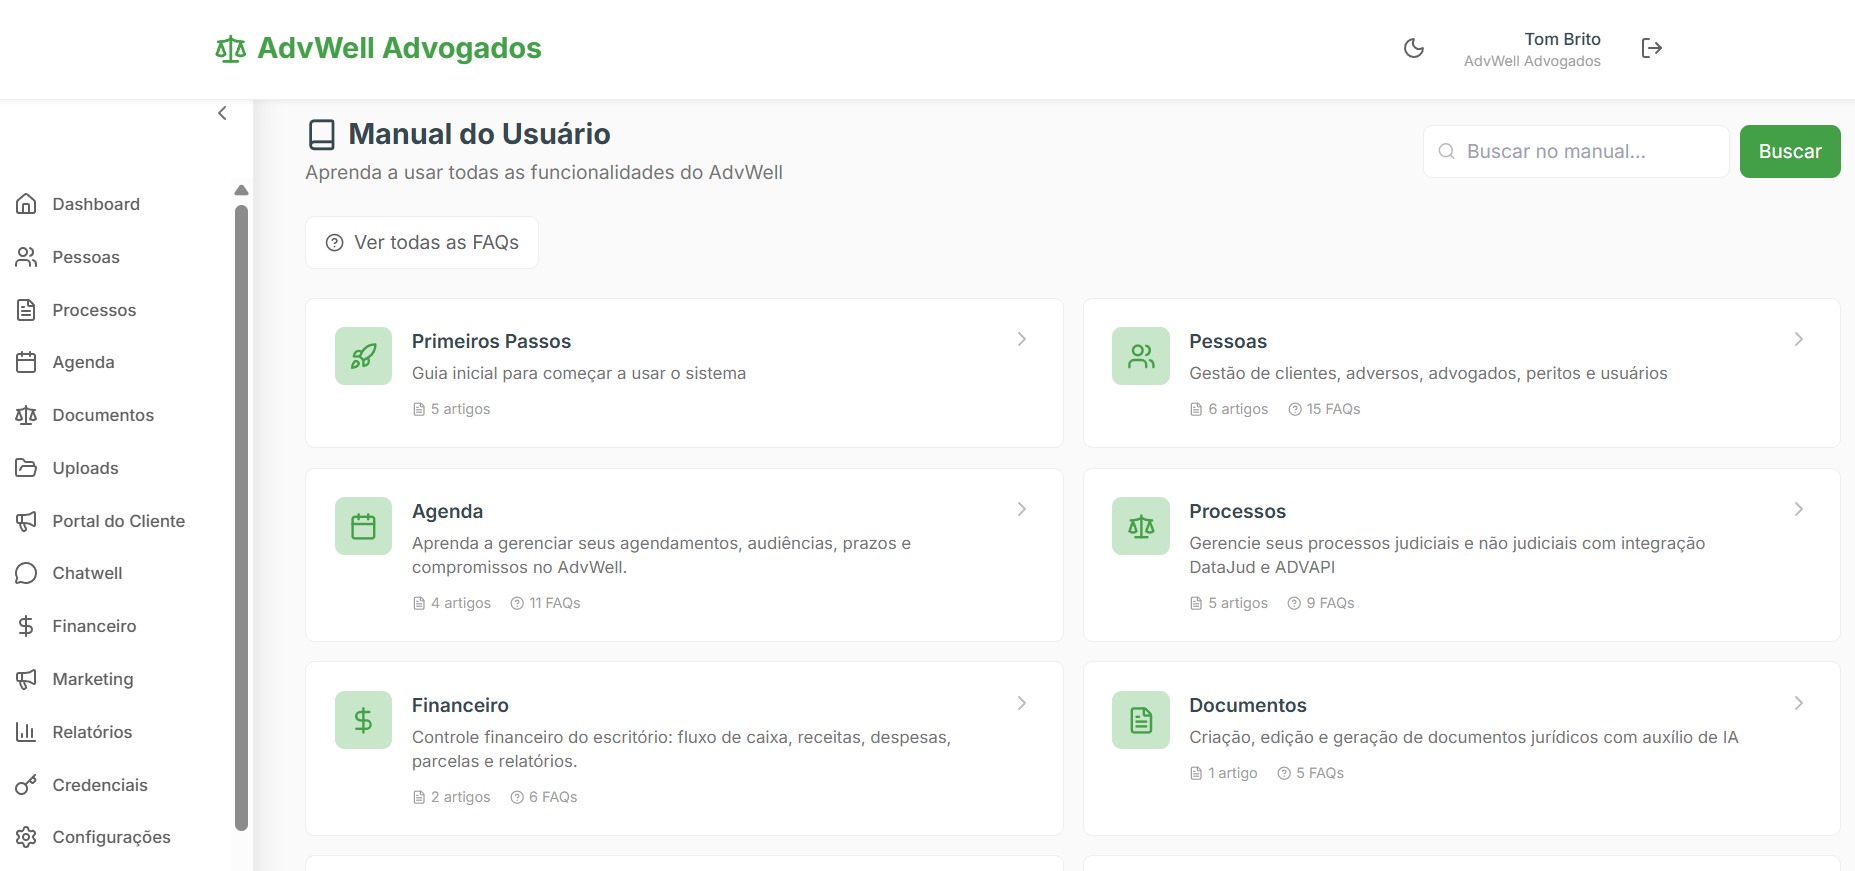Click the AdvWell scales logo icon

(x=230, y=48)
